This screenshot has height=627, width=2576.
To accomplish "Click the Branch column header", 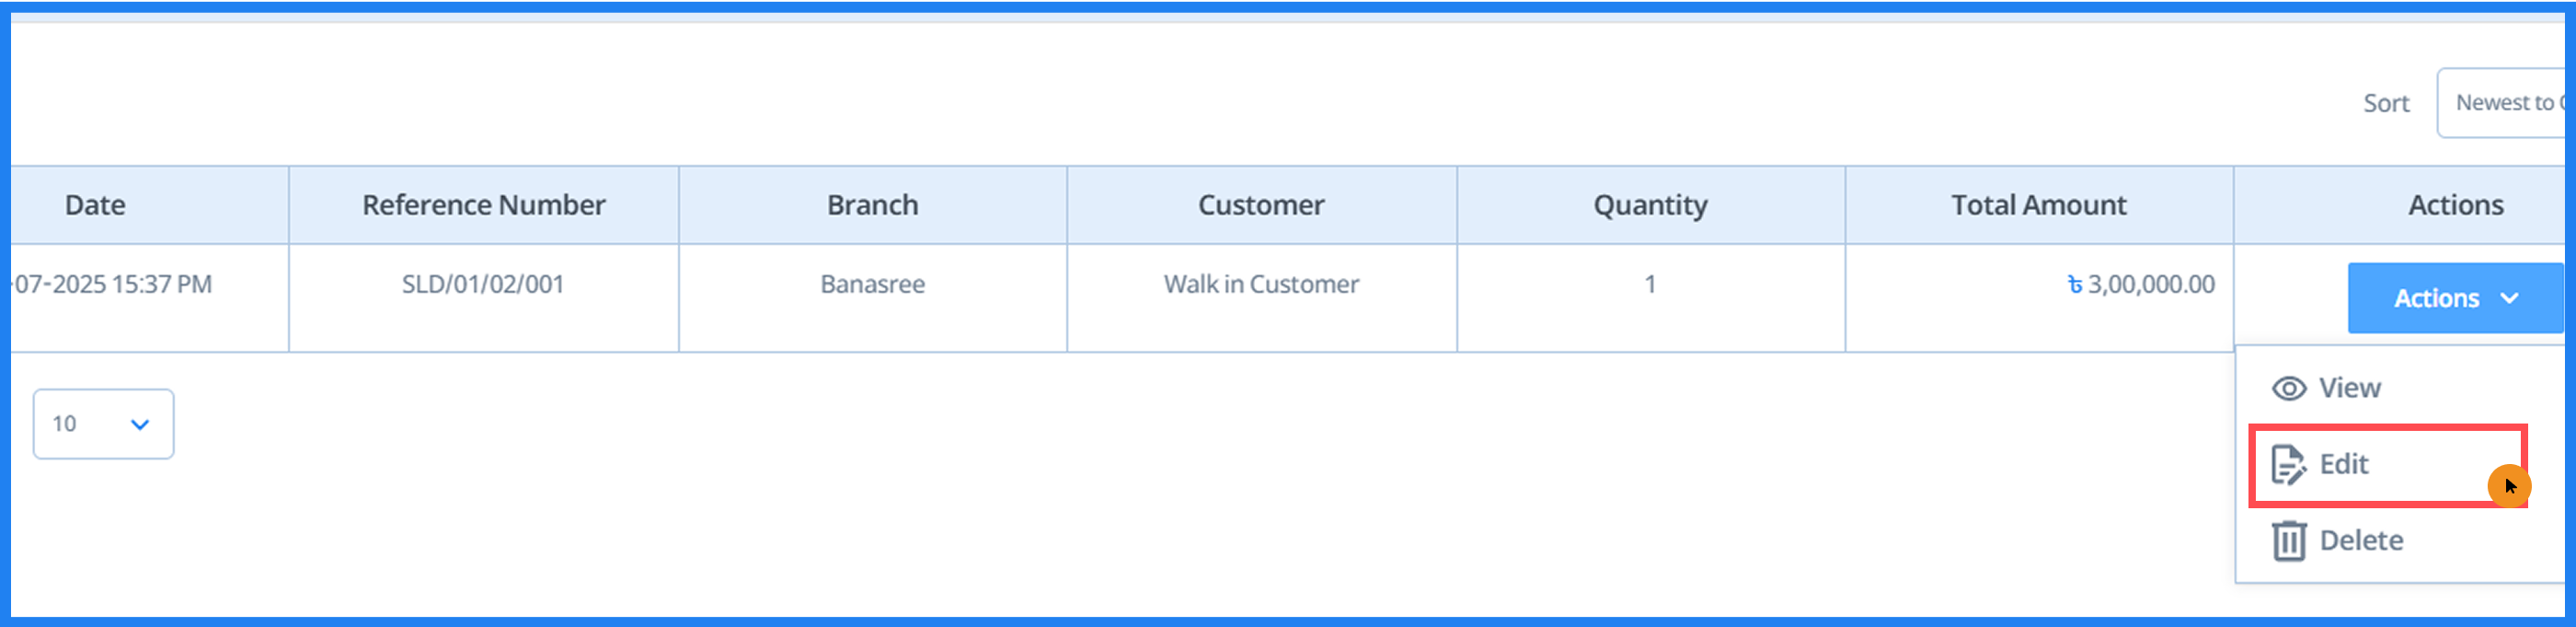I will point(872,204).
